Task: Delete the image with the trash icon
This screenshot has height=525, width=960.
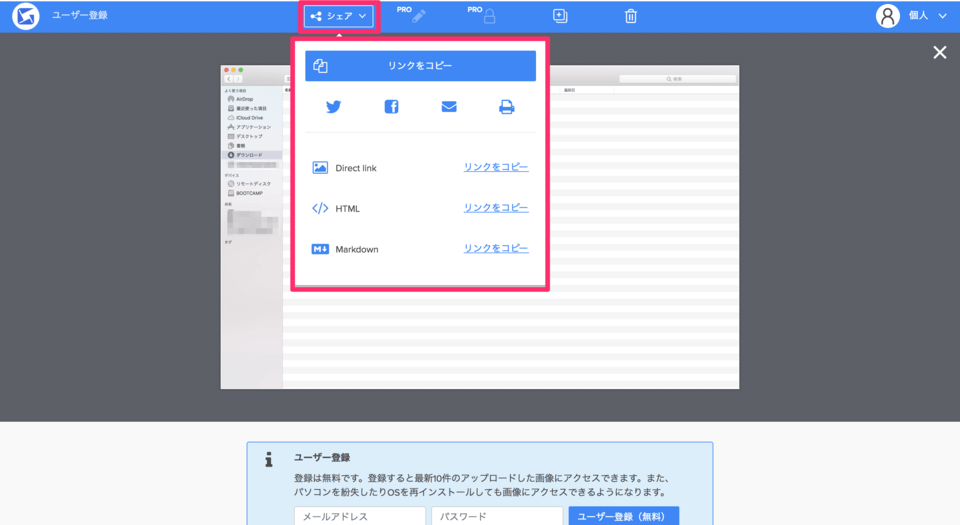Action: [631, 16]
